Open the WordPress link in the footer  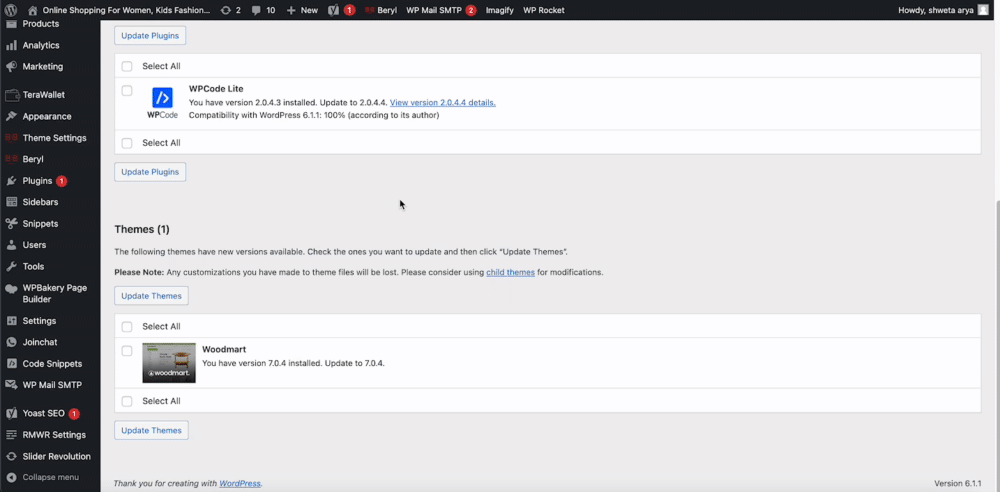click(x=240, y=484)
